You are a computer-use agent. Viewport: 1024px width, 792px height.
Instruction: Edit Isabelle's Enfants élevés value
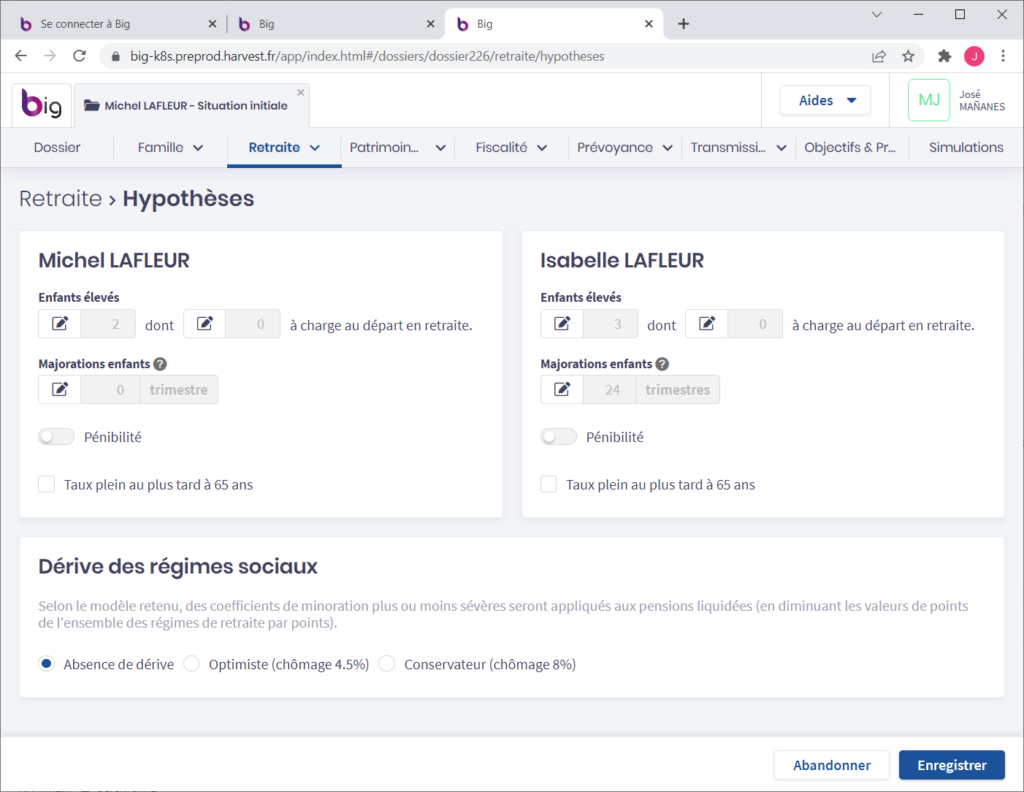tap(562, 324)
